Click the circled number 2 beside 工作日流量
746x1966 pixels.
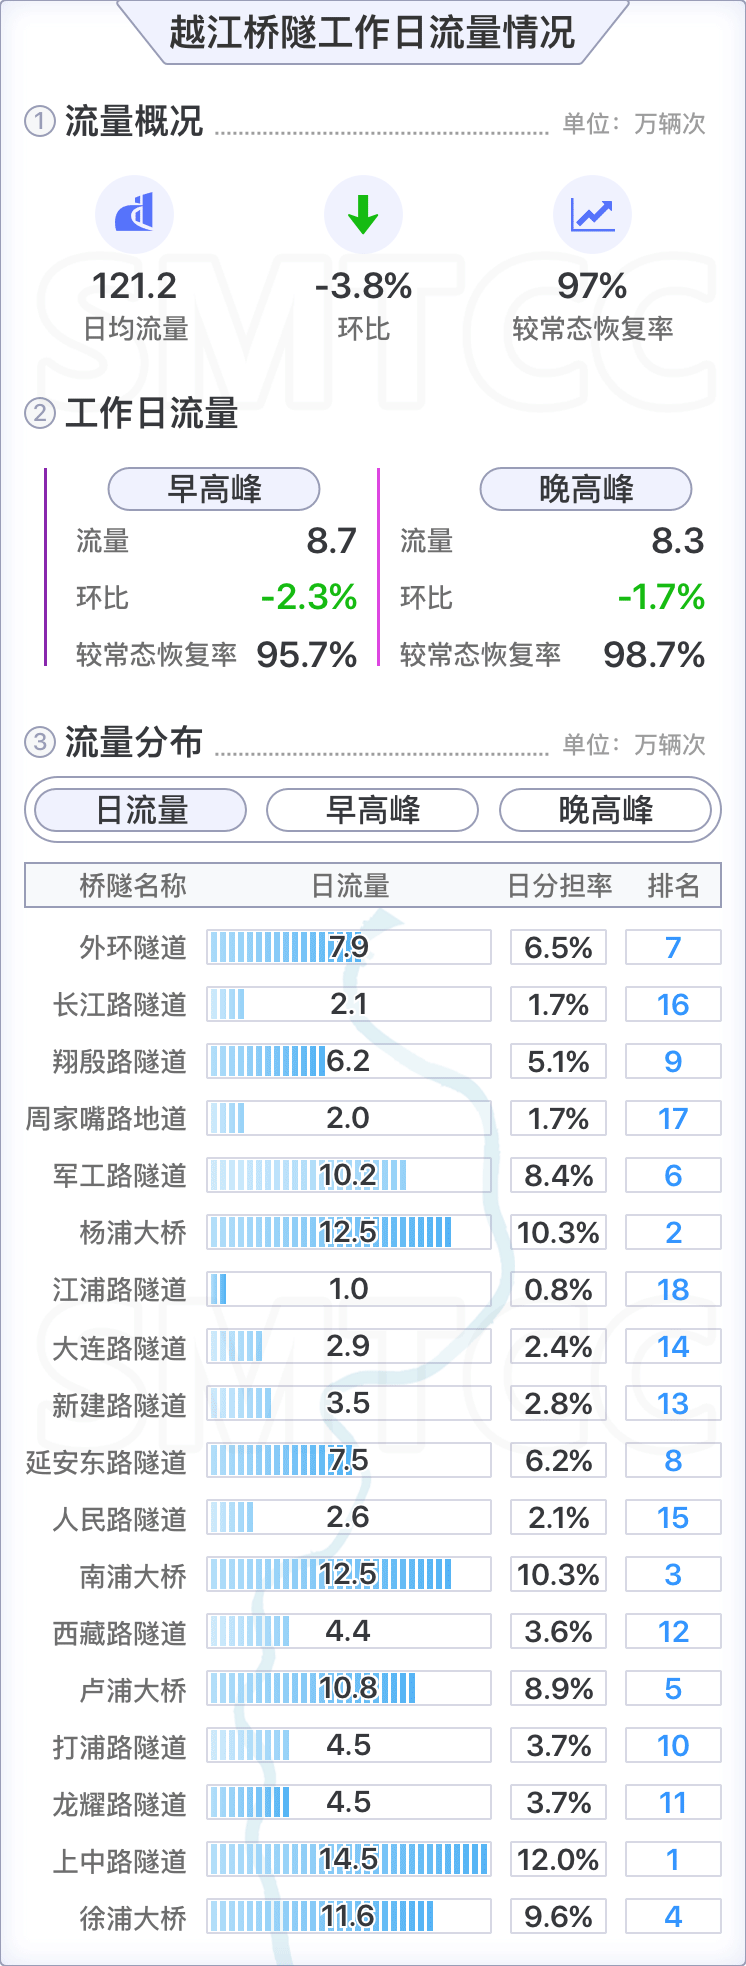click(x=39, y=413)
